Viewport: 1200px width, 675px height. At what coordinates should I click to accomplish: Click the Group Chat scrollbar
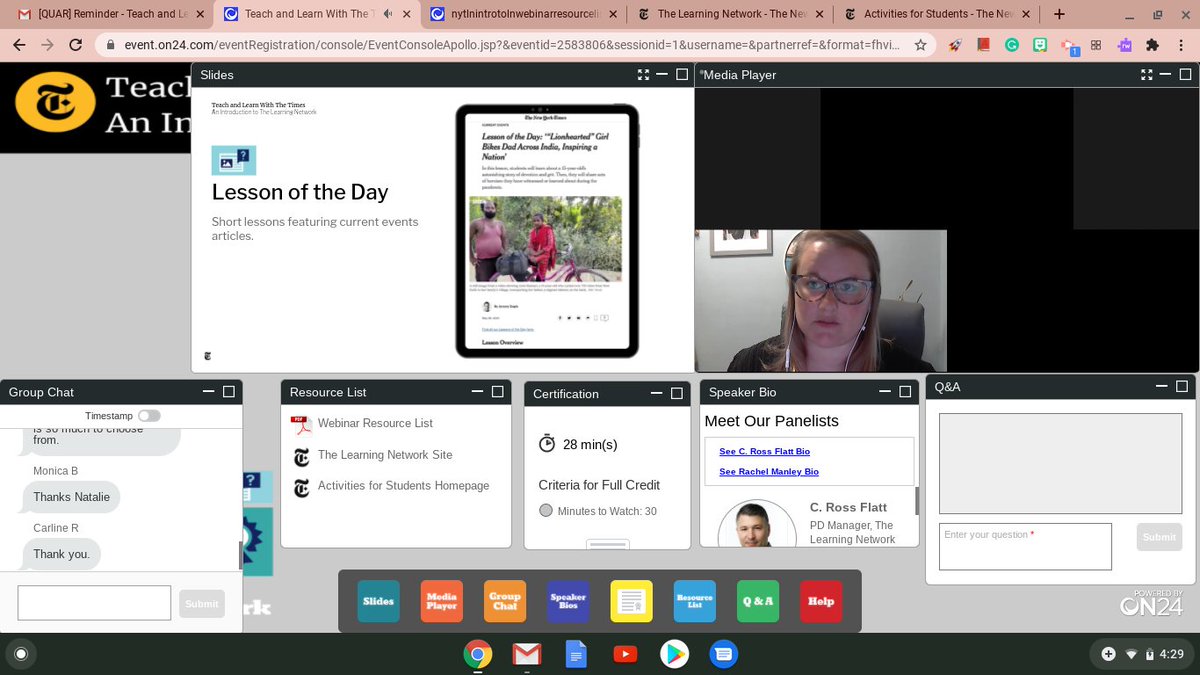click(x=240, y=555)
